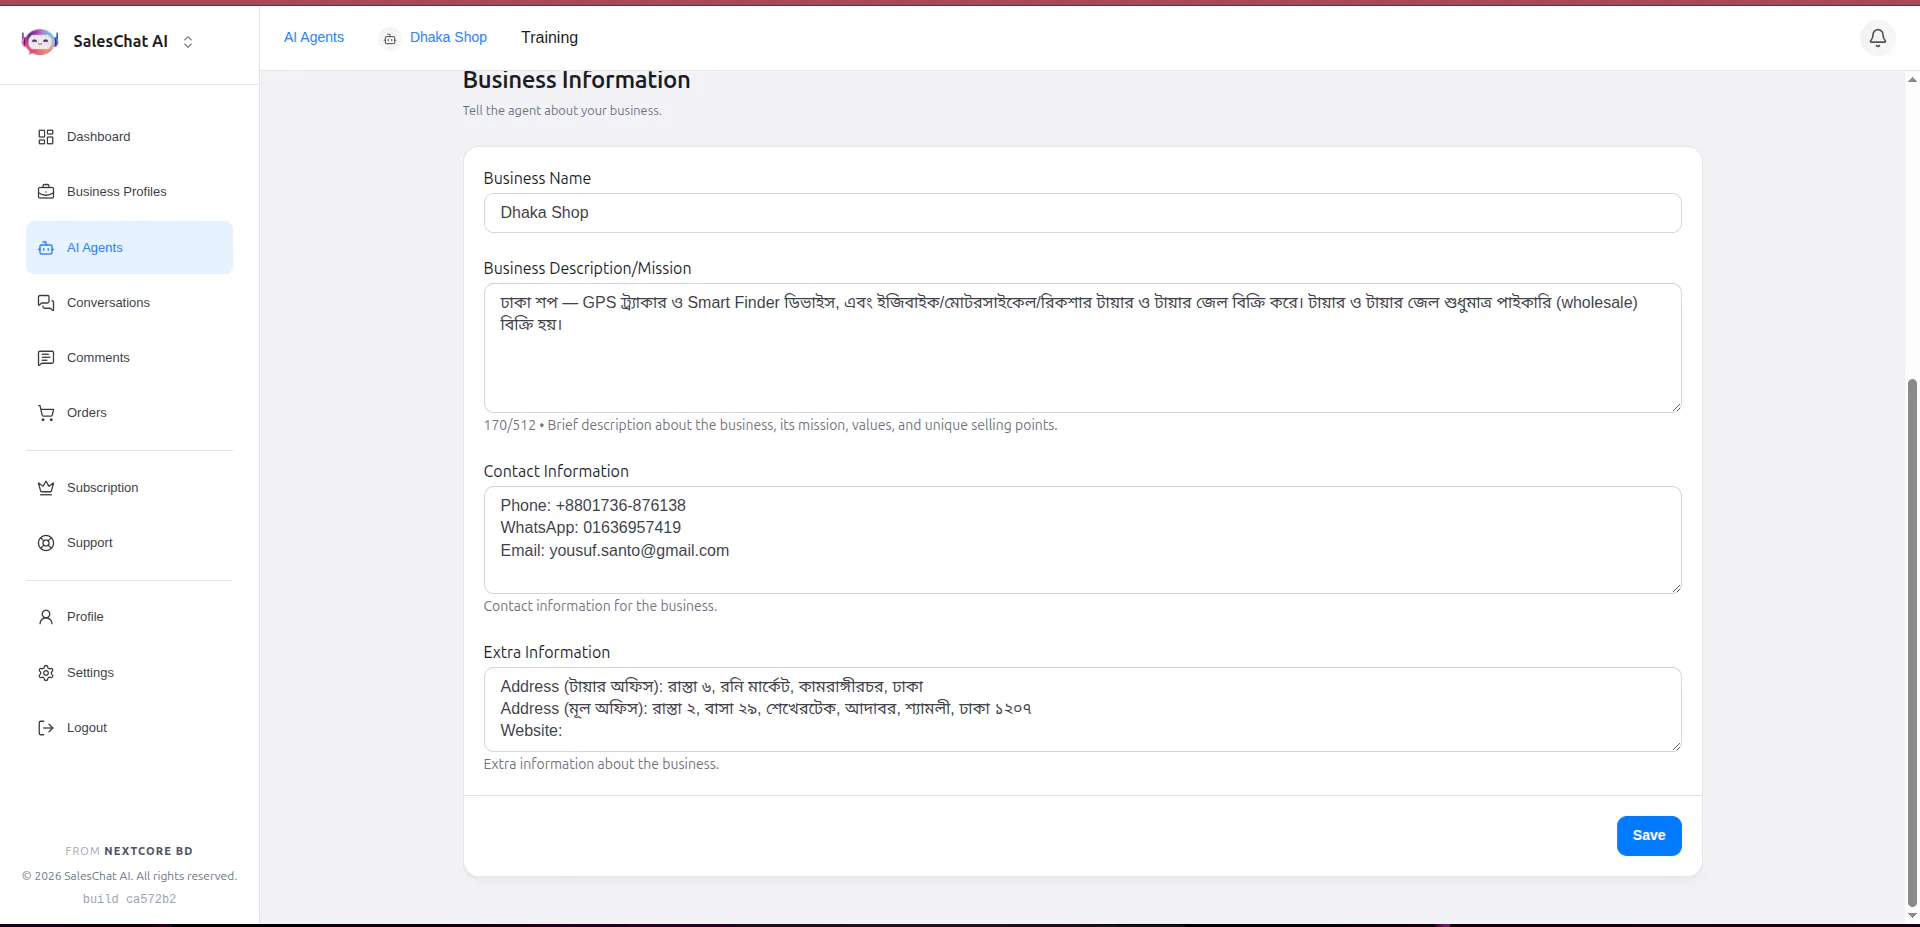This screenshot has width=1920, height=927.
Task: Go to Business Profiles page
Action: click(129, 192)
